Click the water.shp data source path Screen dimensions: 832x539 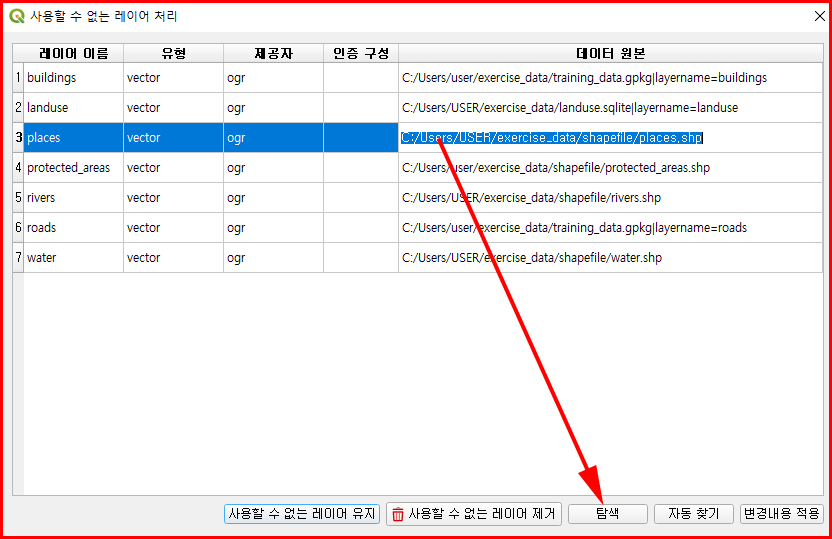click(610, 257)
